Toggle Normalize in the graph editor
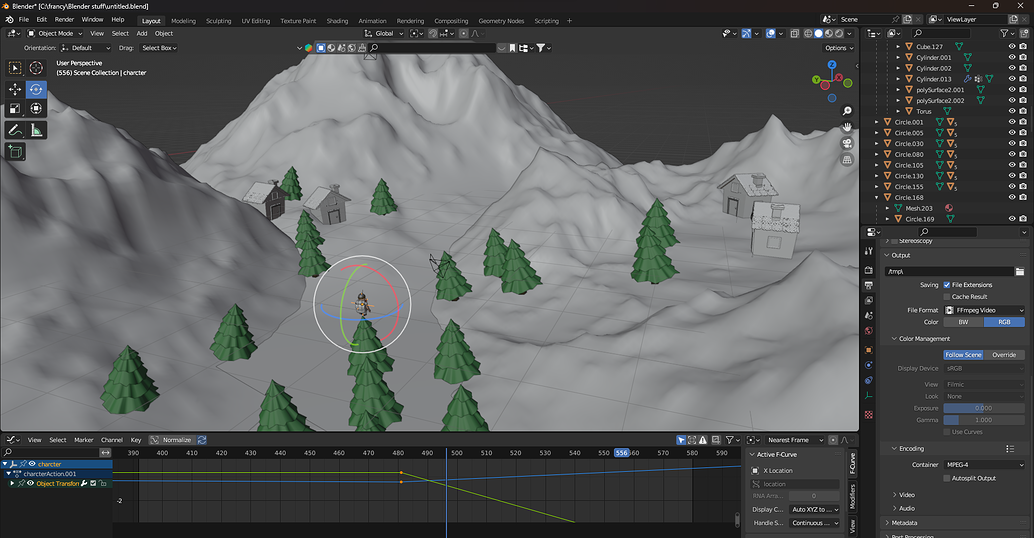The width and height of the screenshot is (1034, 538). [x=171, y=440]
